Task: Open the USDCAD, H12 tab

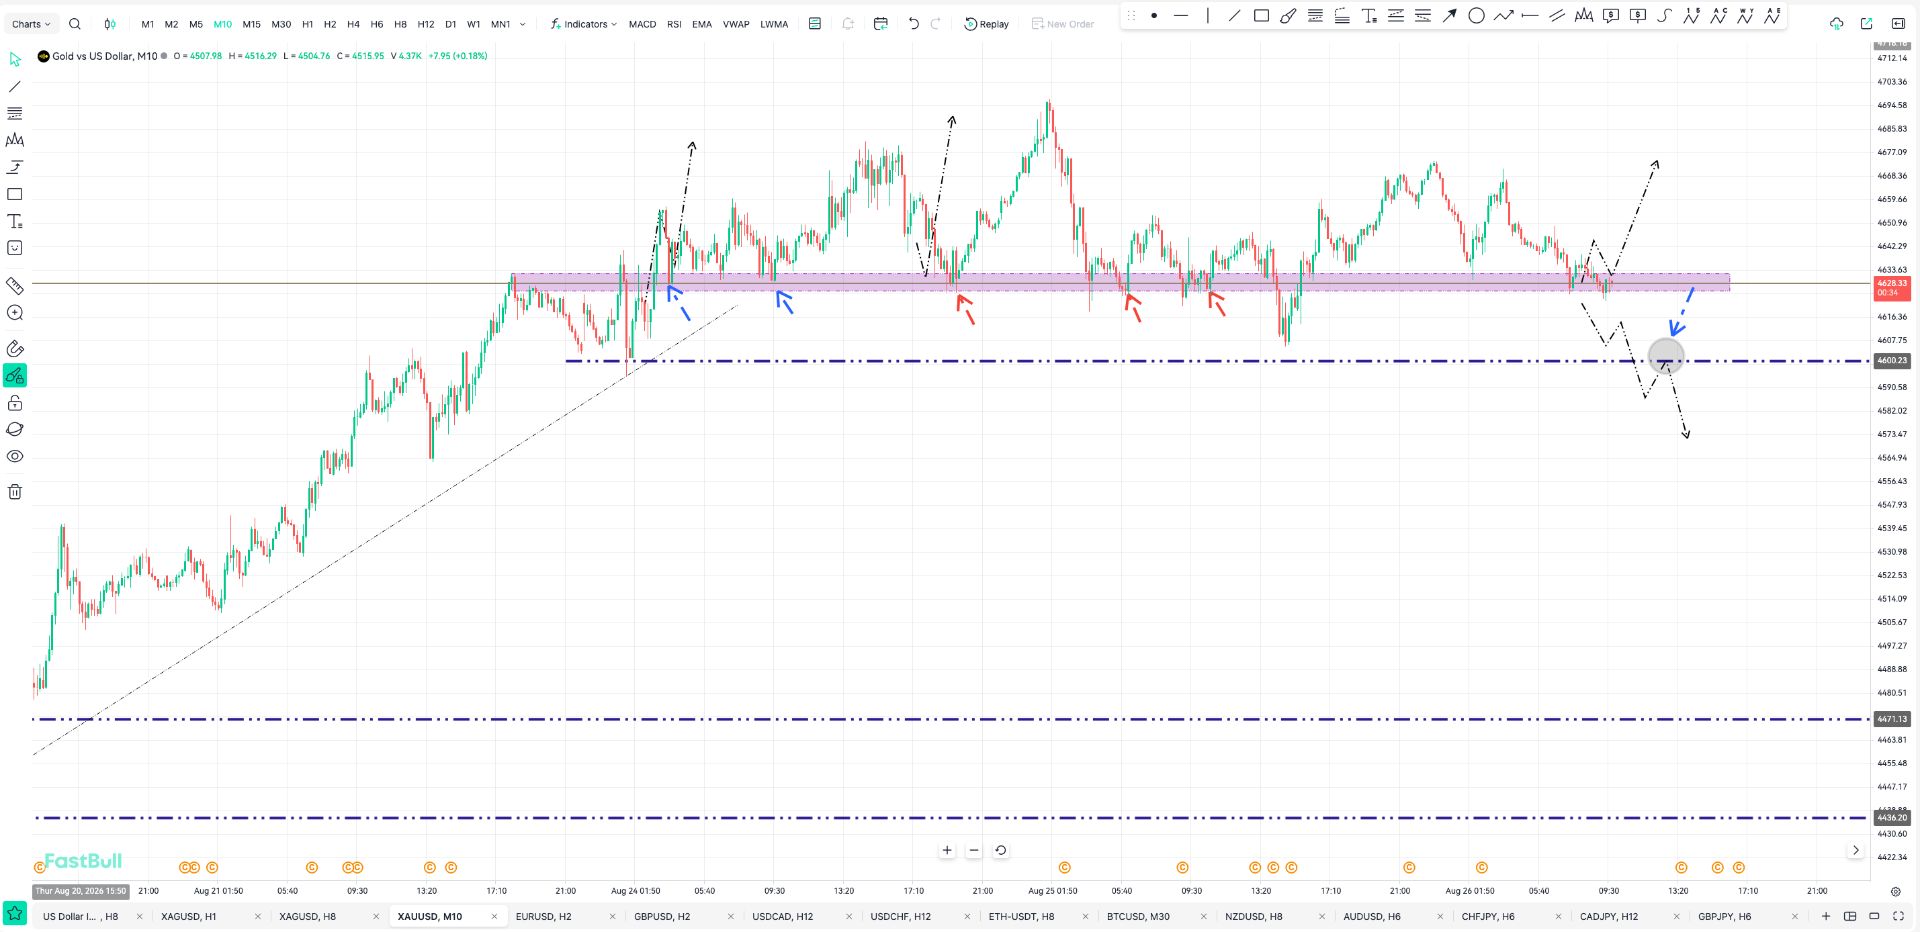Action: pos(782,916)
